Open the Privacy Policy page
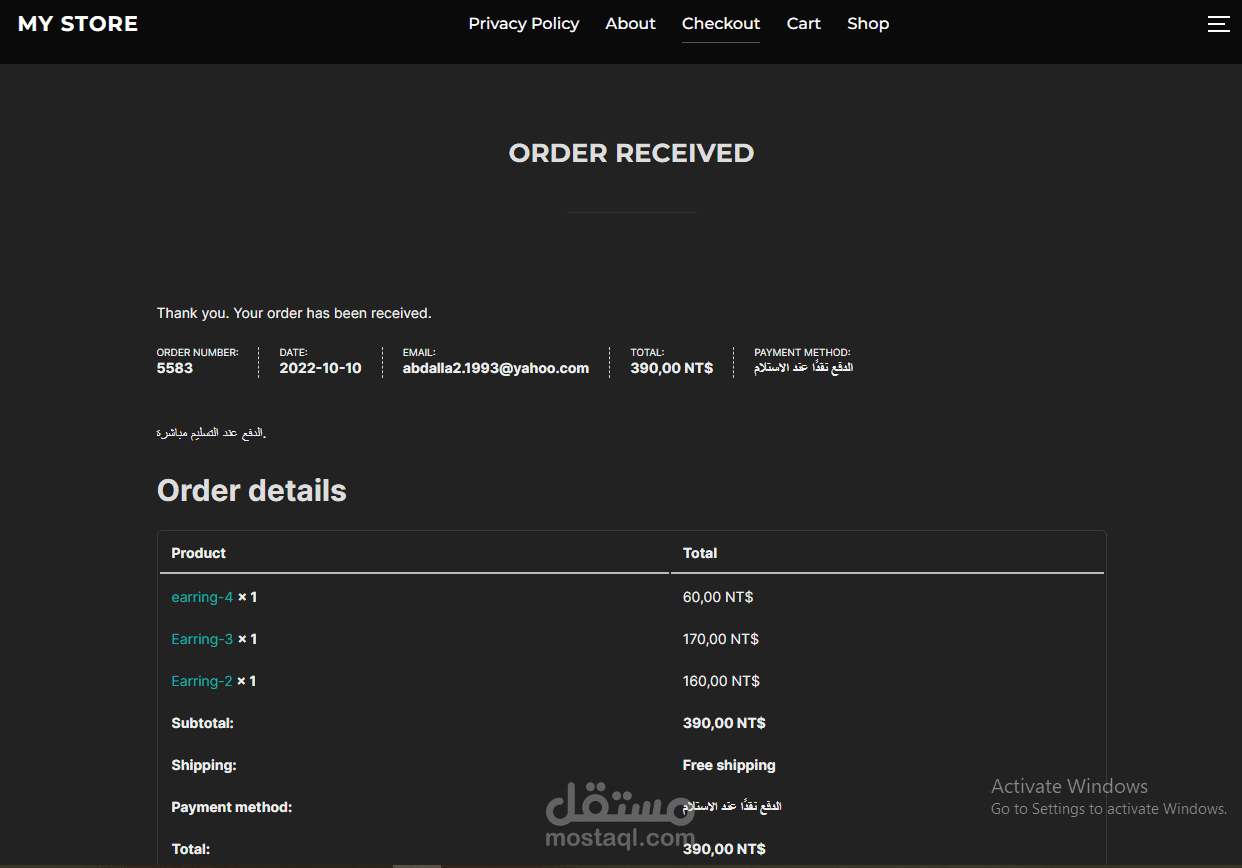The image size is (1242, 868). point(523,24)
